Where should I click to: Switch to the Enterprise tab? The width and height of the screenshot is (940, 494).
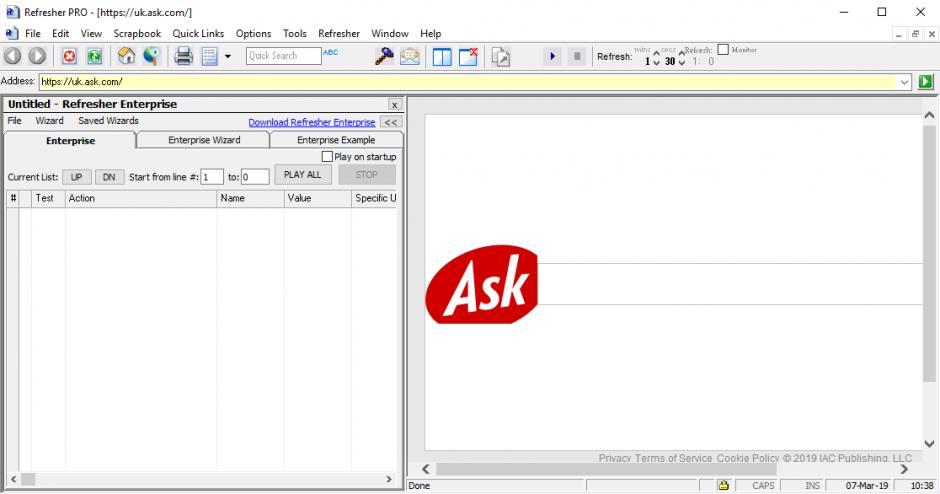pos(70,140)
